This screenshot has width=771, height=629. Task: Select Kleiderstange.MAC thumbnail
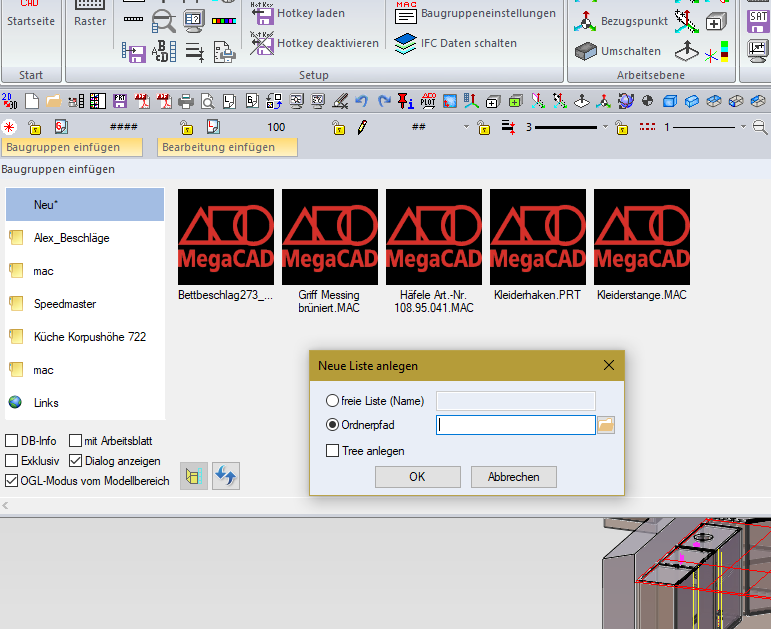[x=642, y=237]
